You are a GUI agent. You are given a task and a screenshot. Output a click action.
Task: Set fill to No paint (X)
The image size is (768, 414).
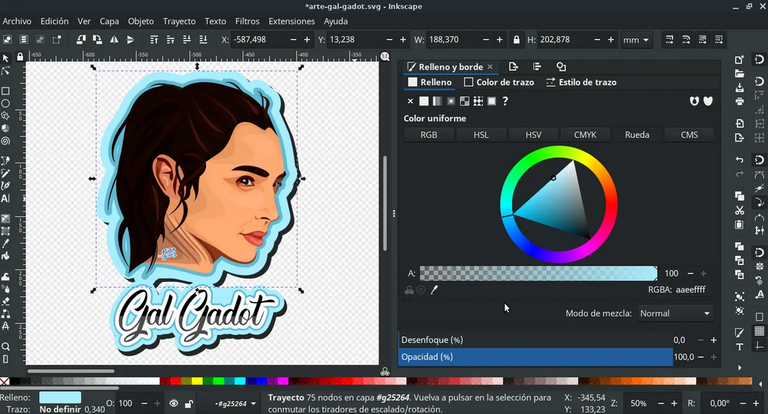(x=410, y=101)
